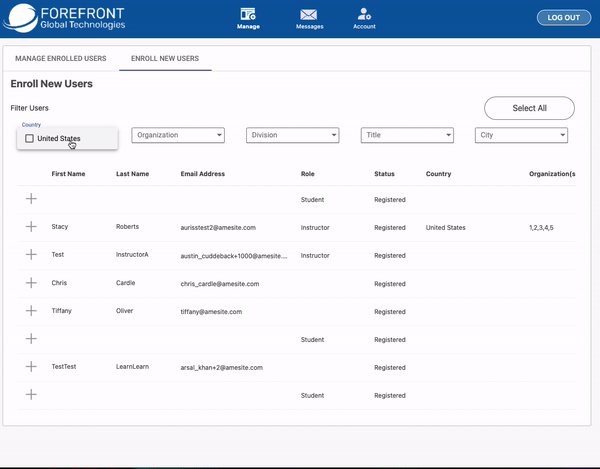Click plus icon for Chris Cardle

(31, 283)
